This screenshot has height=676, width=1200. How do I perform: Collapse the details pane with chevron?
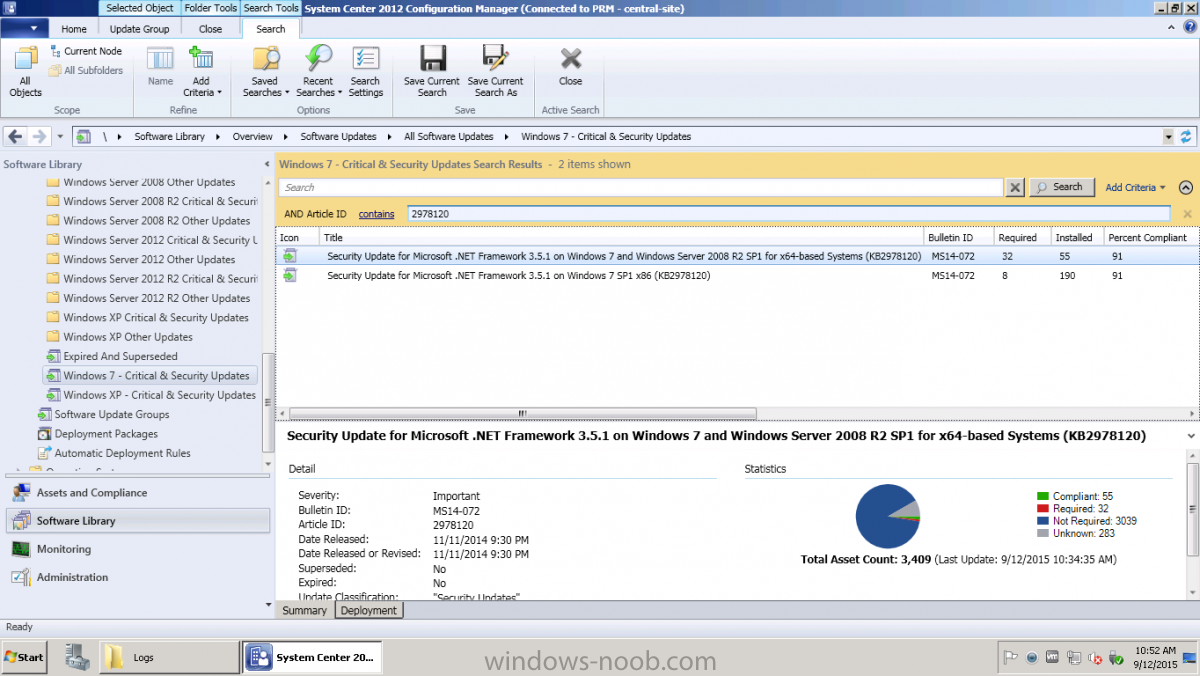coord(1191,436)
